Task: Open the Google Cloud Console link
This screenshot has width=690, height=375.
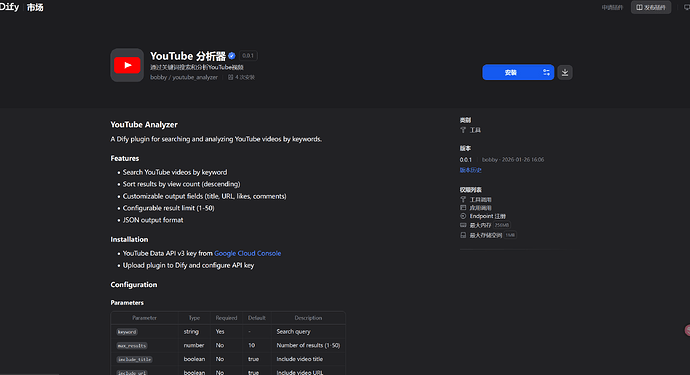Action: pos(247,254)
